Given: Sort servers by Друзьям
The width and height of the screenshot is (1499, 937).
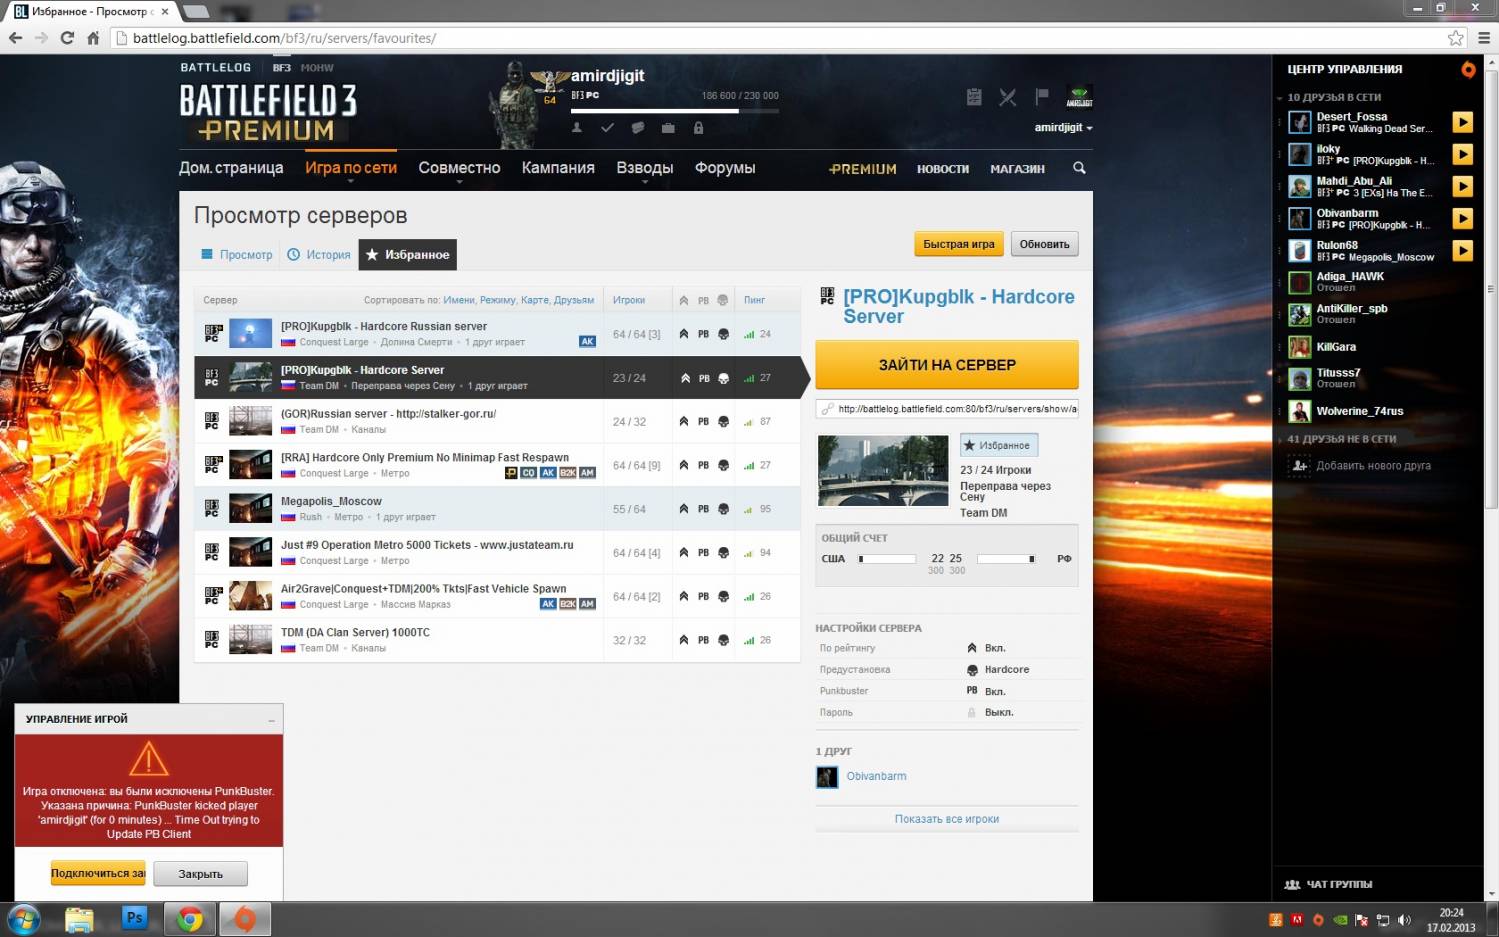Looking at the screenshot, I should 574,300.
